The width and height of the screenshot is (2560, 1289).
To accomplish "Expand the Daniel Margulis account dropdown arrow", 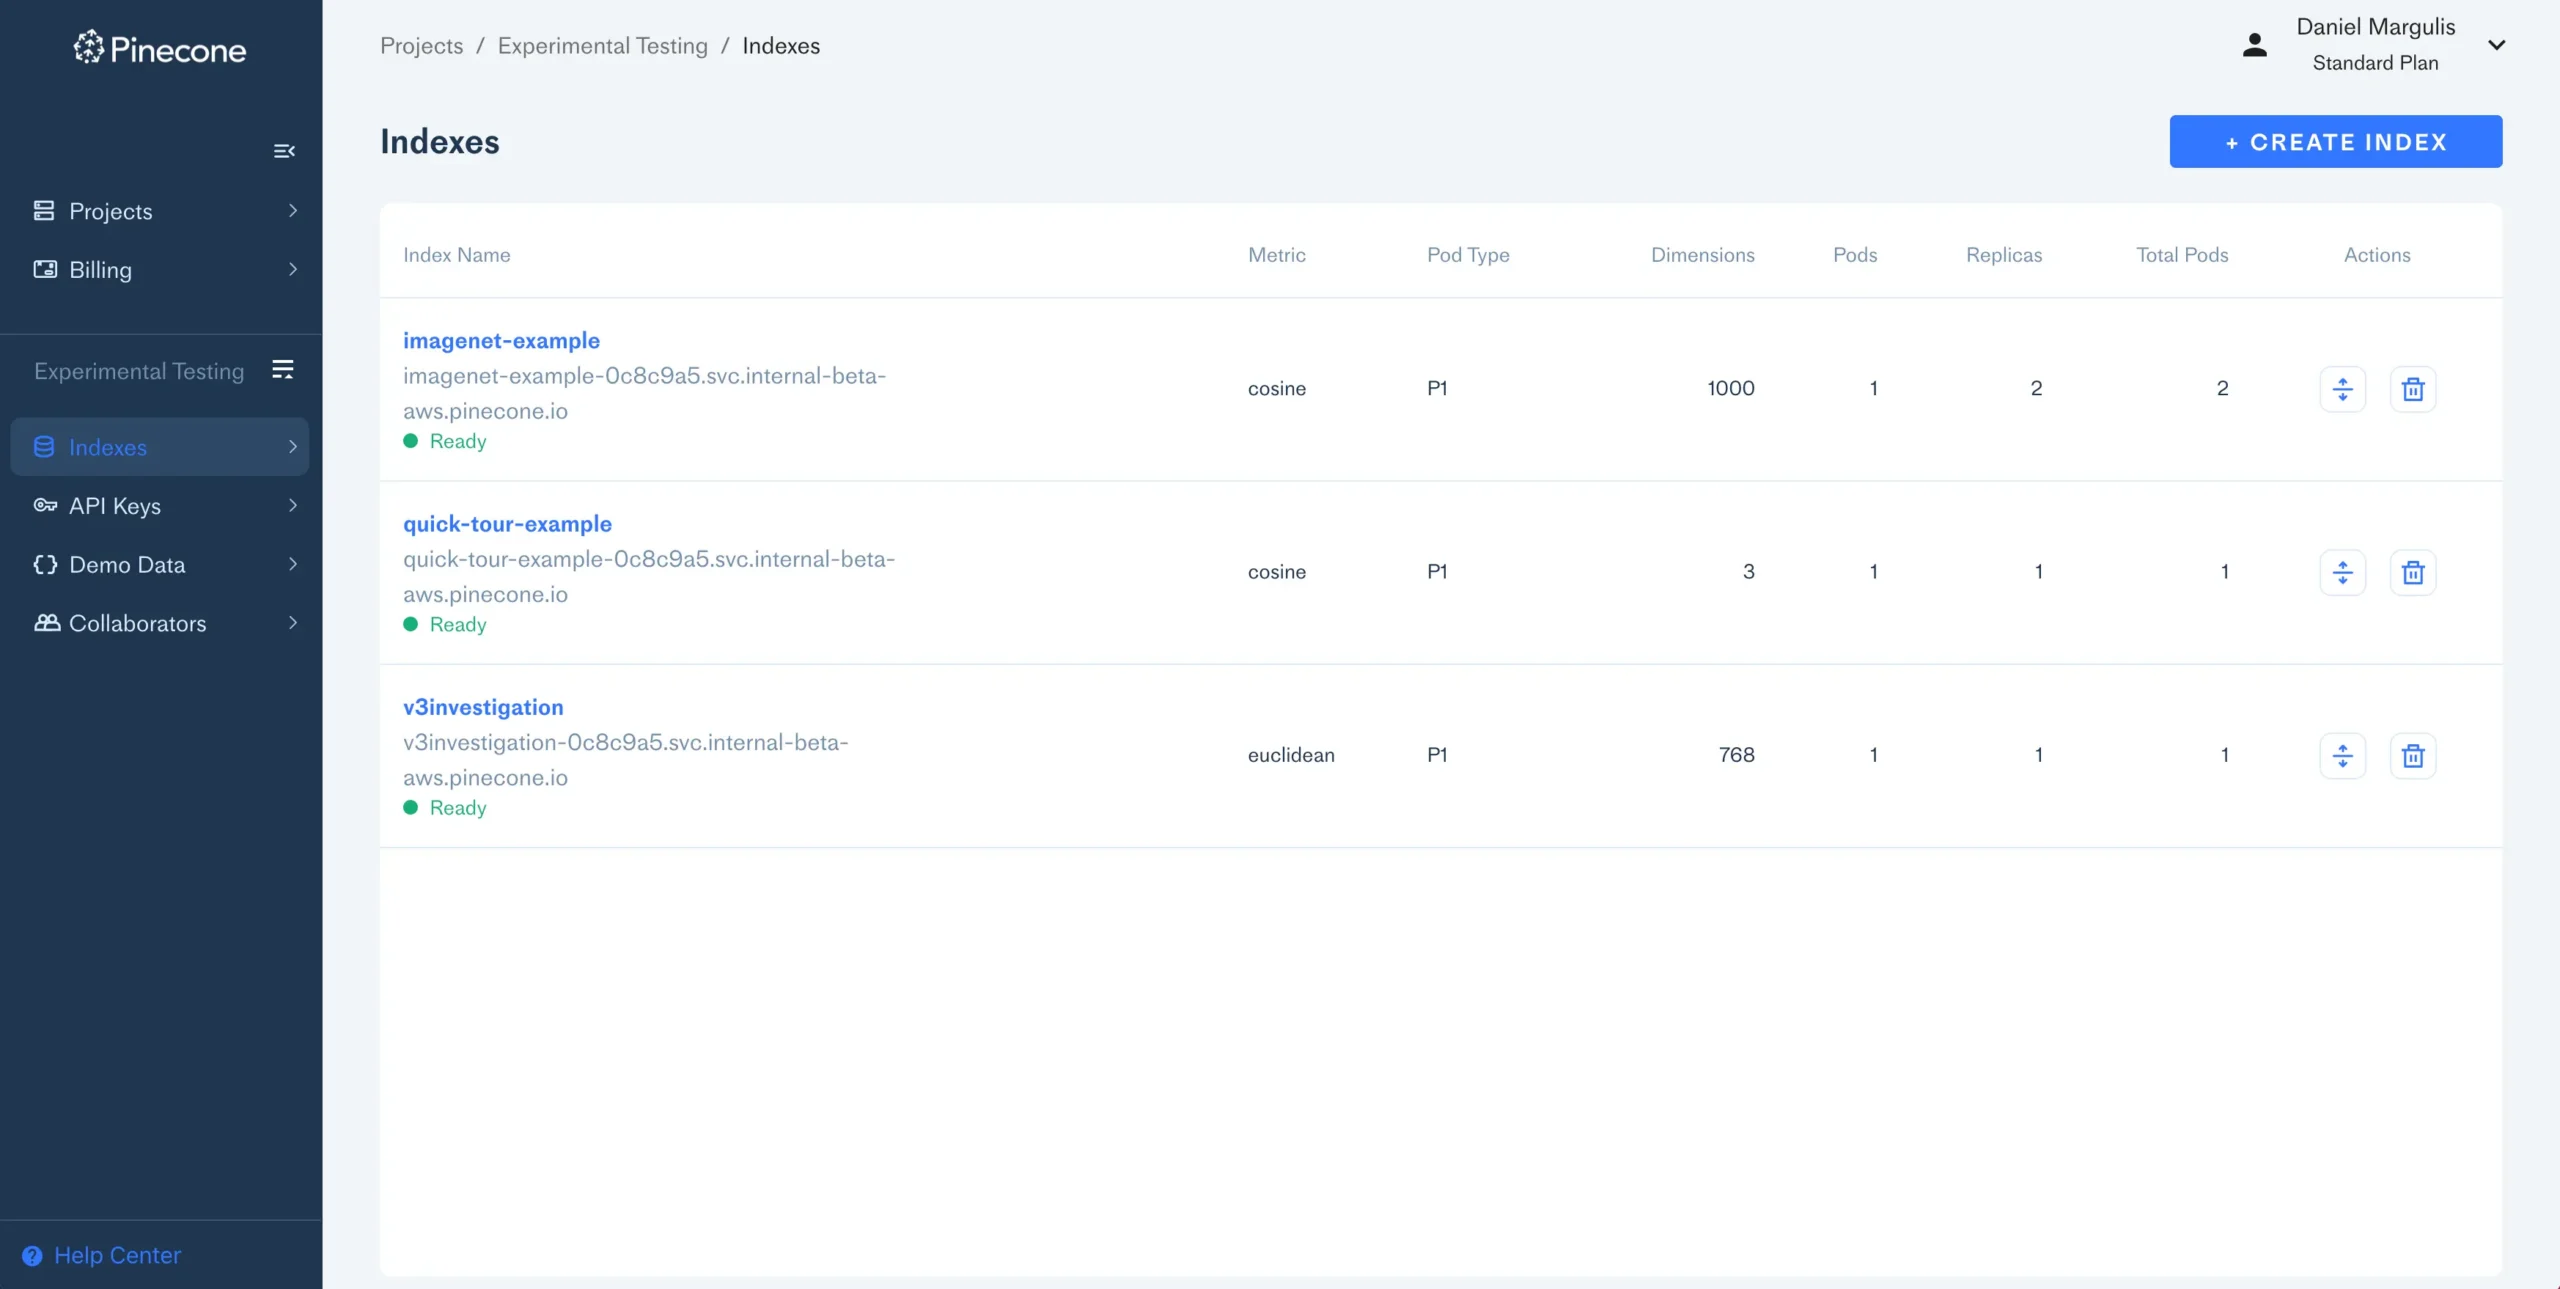I will tap(2496, 45).
